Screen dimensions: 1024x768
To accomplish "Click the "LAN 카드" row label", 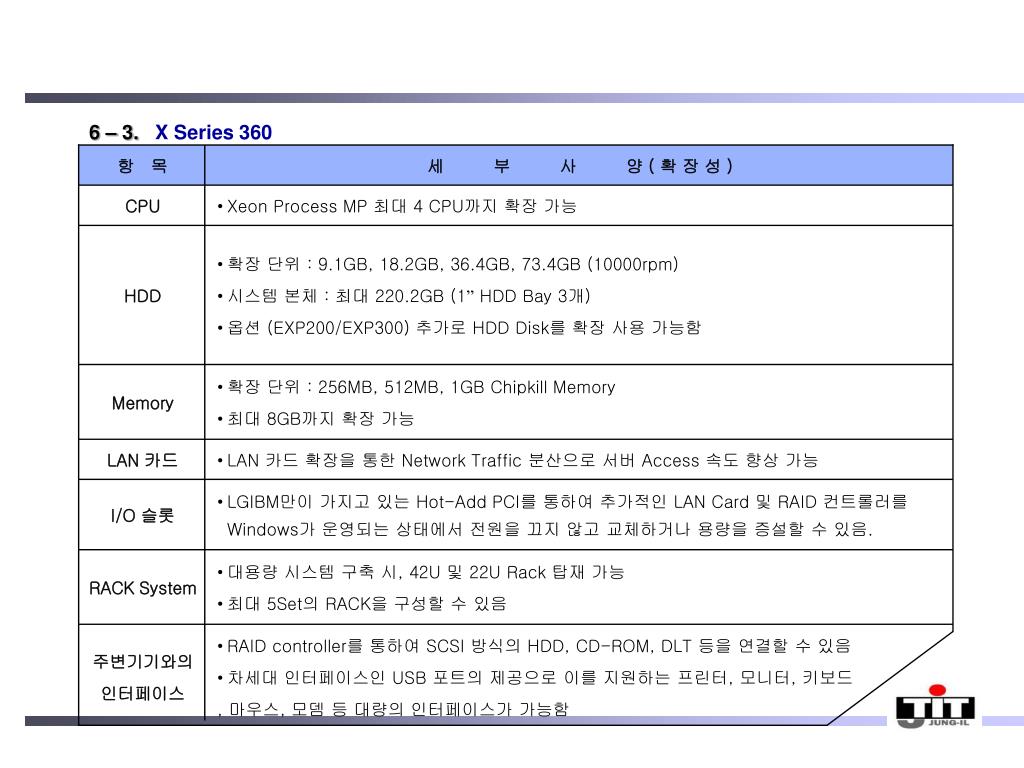I will coord(142,461).
